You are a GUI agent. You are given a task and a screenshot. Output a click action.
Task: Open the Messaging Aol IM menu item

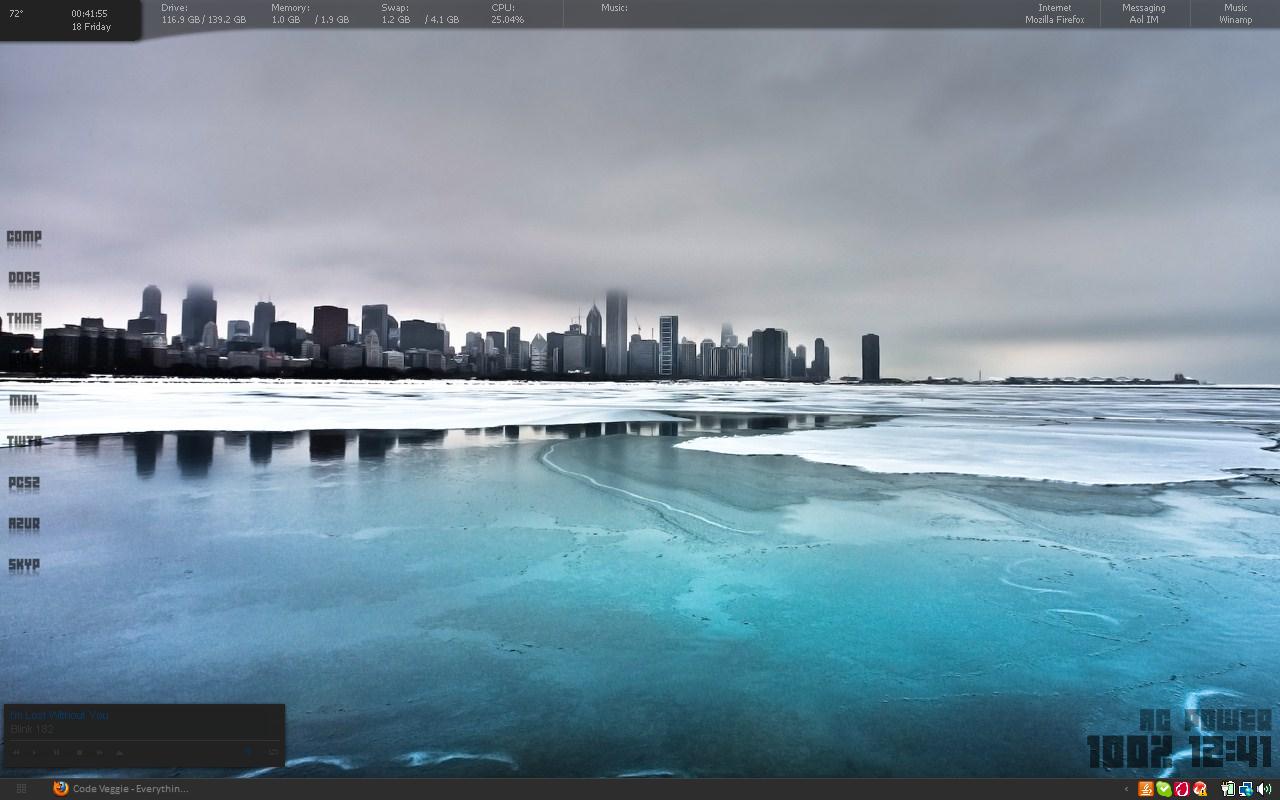(x=1143, y=13)
